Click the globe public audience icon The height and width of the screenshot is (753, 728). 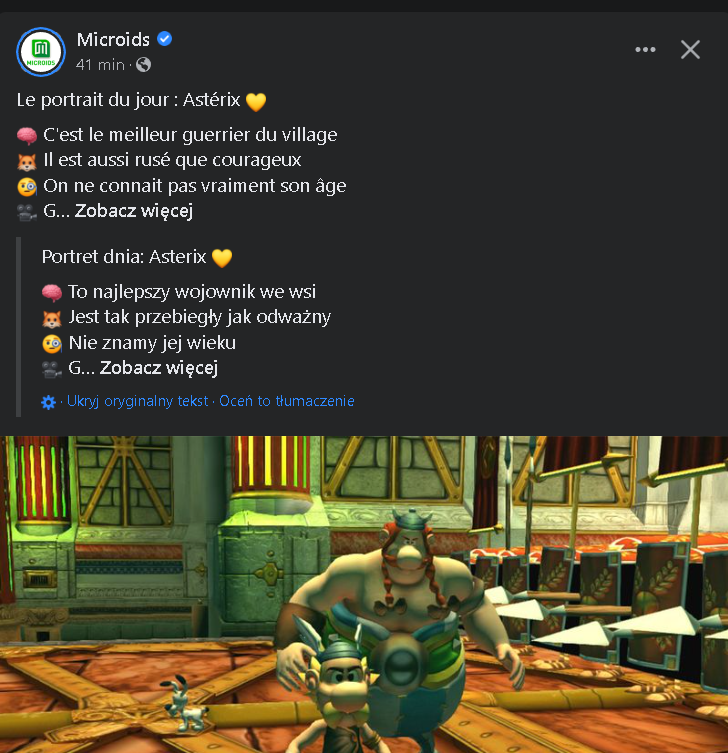tap(143, 64)
